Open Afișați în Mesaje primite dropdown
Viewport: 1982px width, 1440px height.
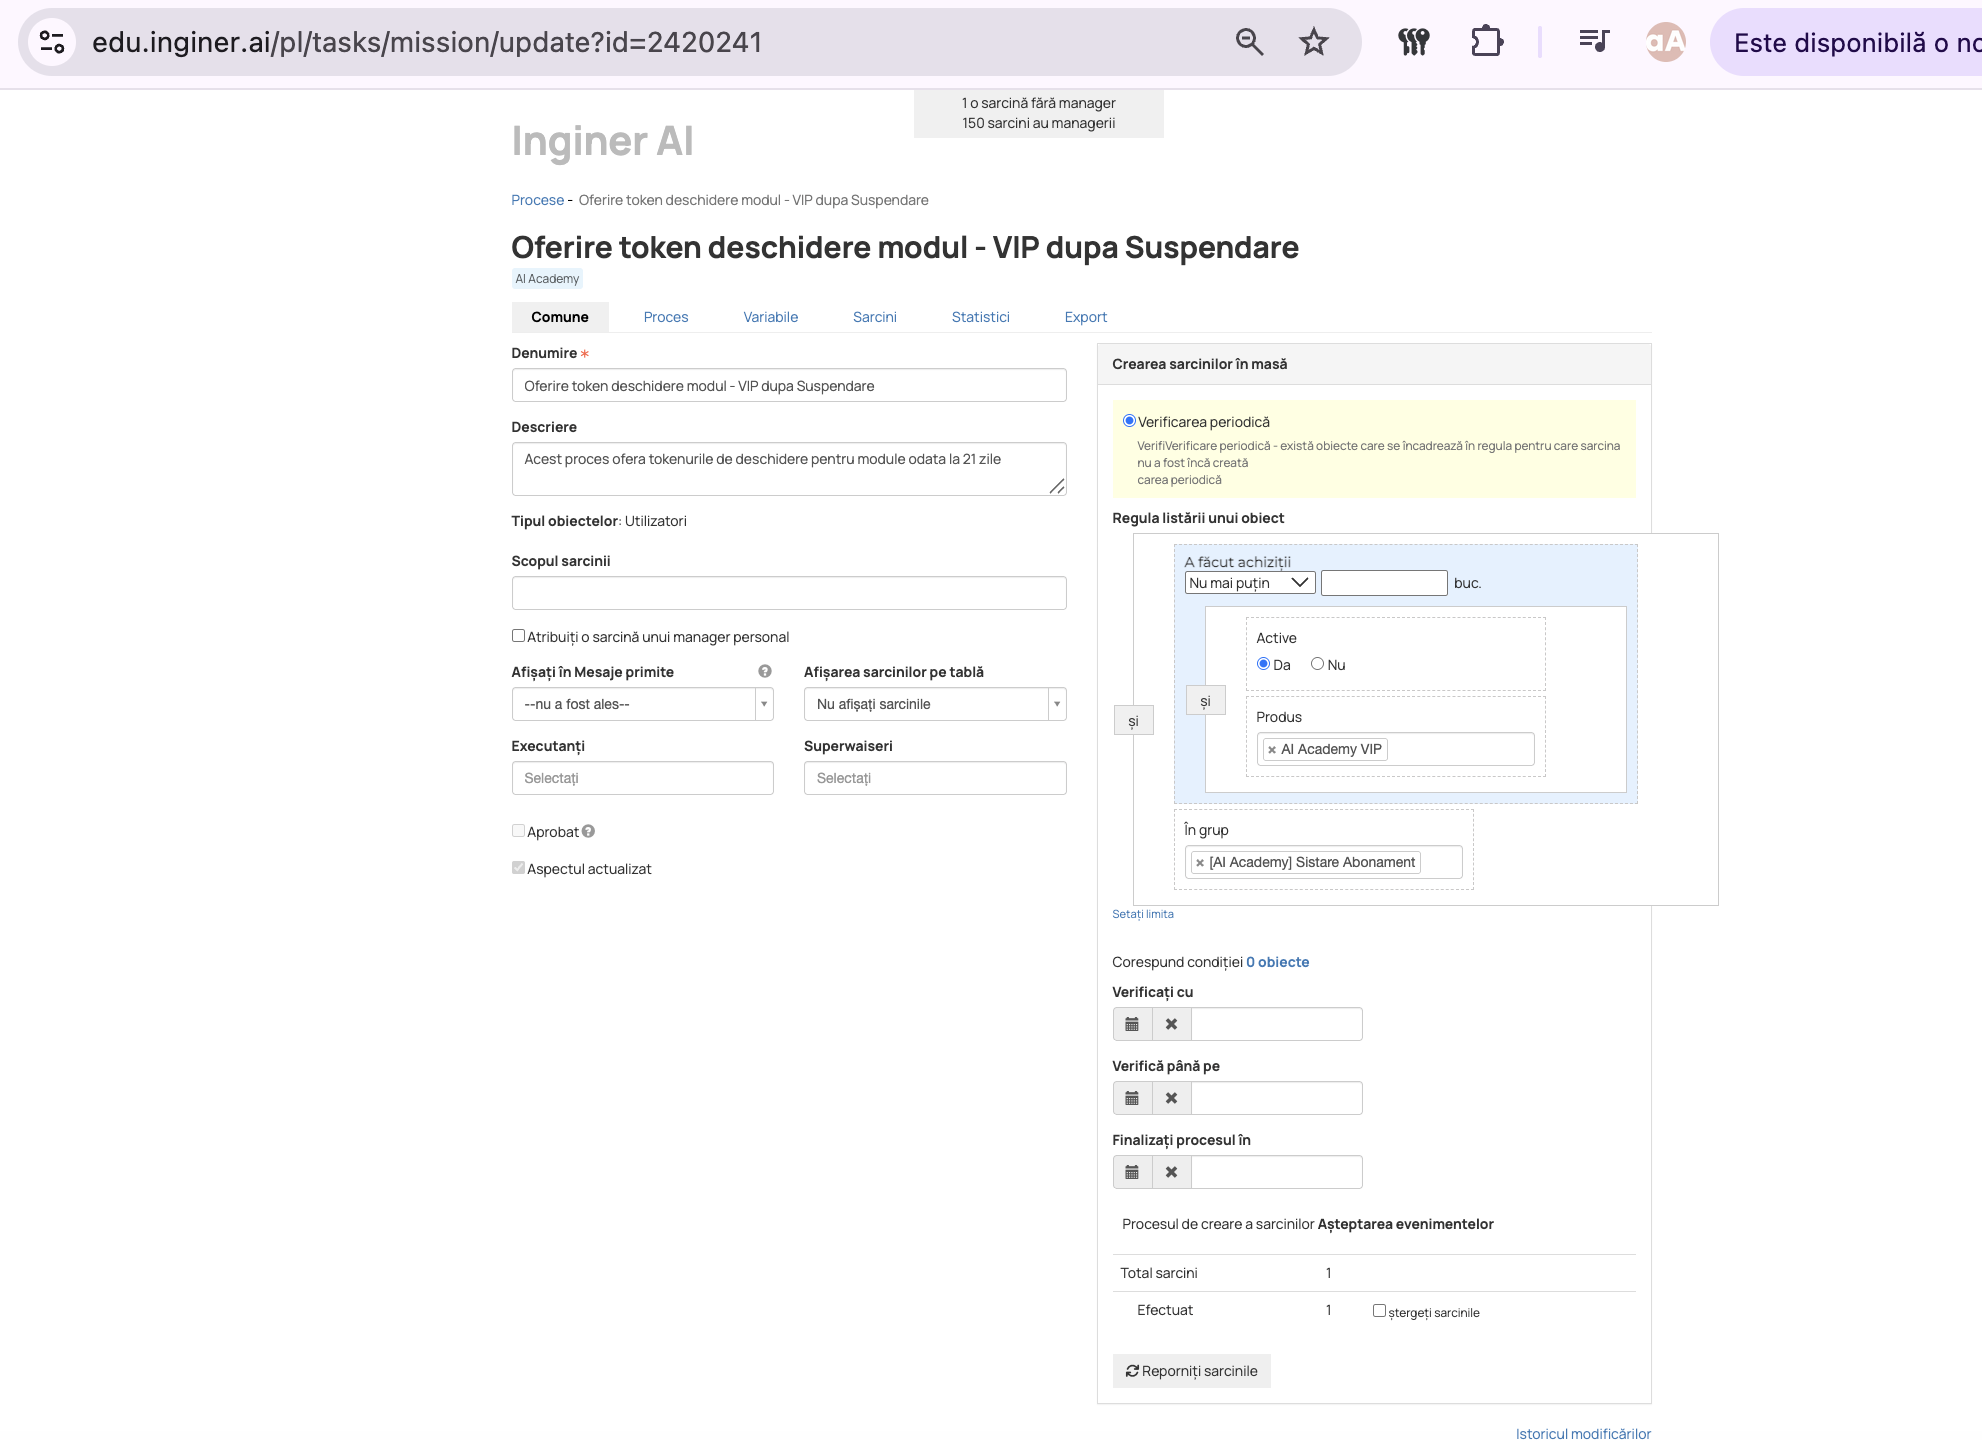point(642,704)
